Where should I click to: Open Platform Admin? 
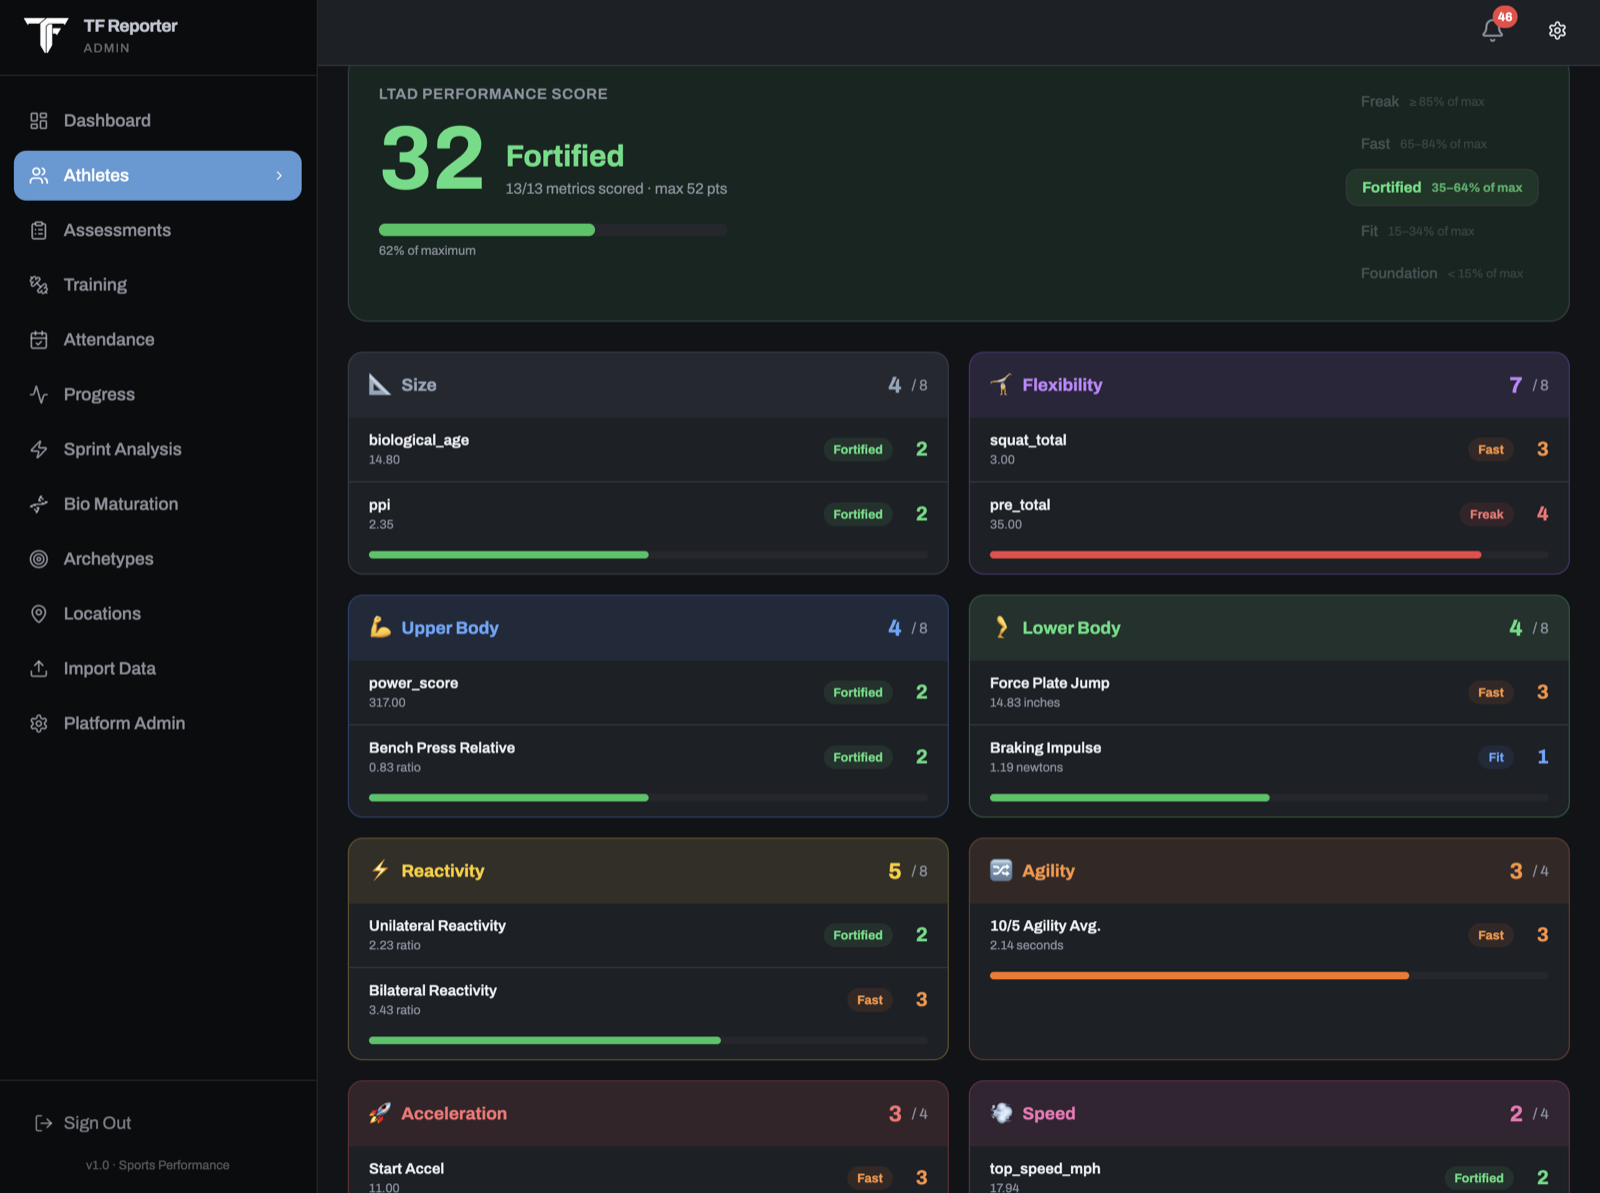[x=158, y=724]
